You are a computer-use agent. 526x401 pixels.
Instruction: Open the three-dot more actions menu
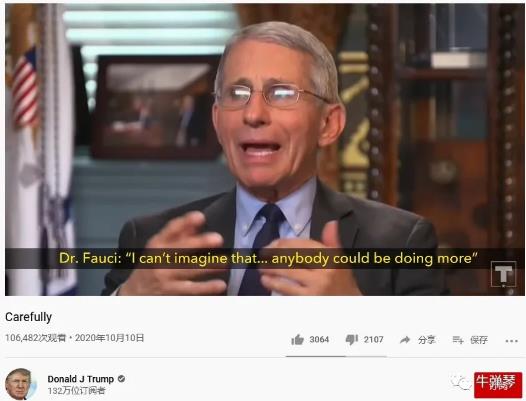(511, 341)
